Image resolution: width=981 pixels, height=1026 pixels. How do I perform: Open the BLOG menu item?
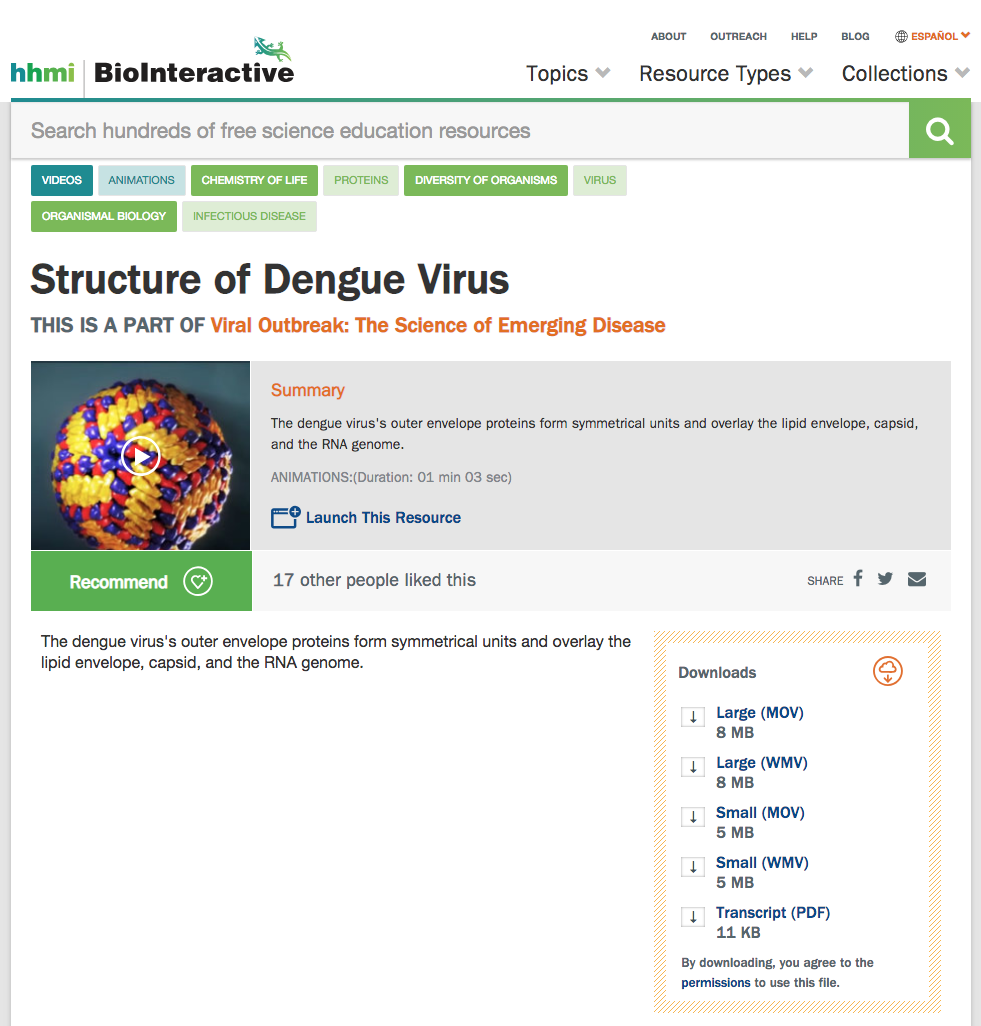pyautogui.click(x=855, y=36)
